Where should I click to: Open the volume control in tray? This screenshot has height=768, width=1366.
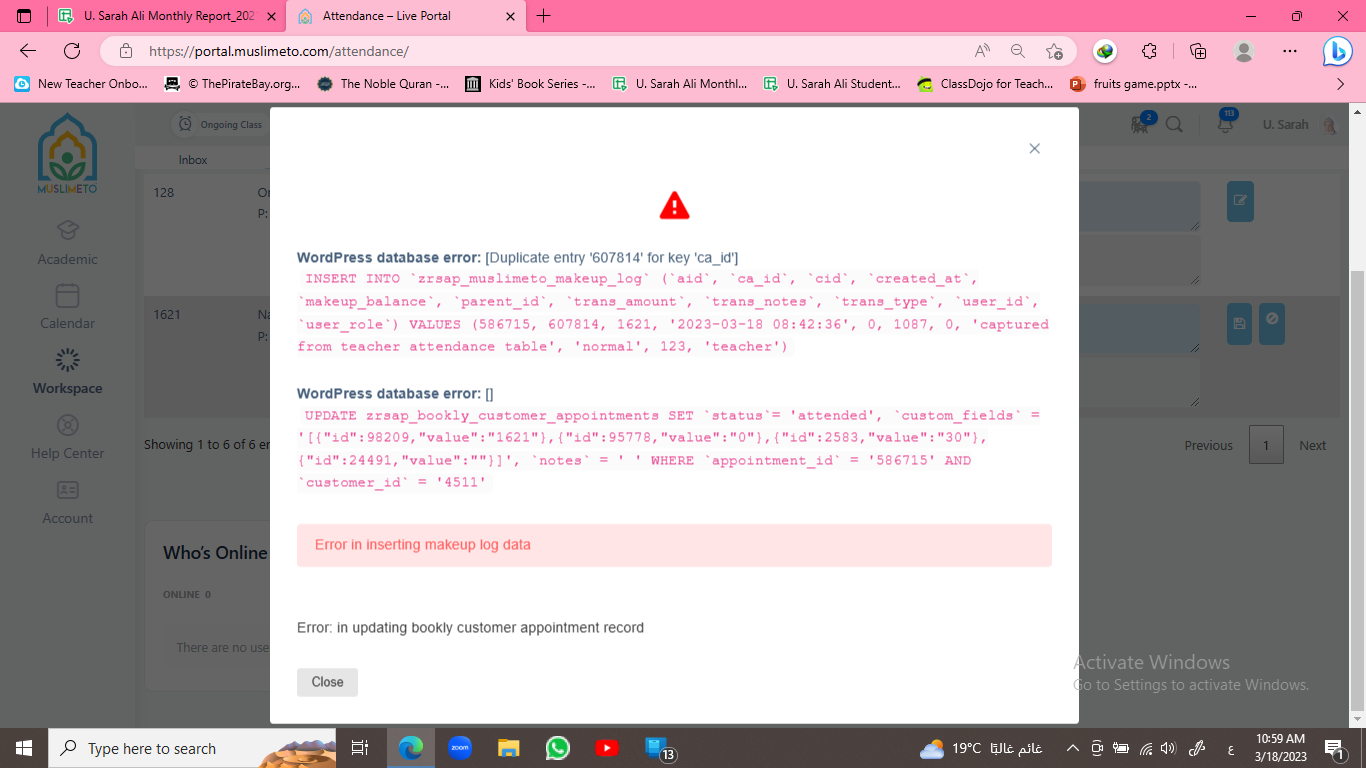(1169, 748)
